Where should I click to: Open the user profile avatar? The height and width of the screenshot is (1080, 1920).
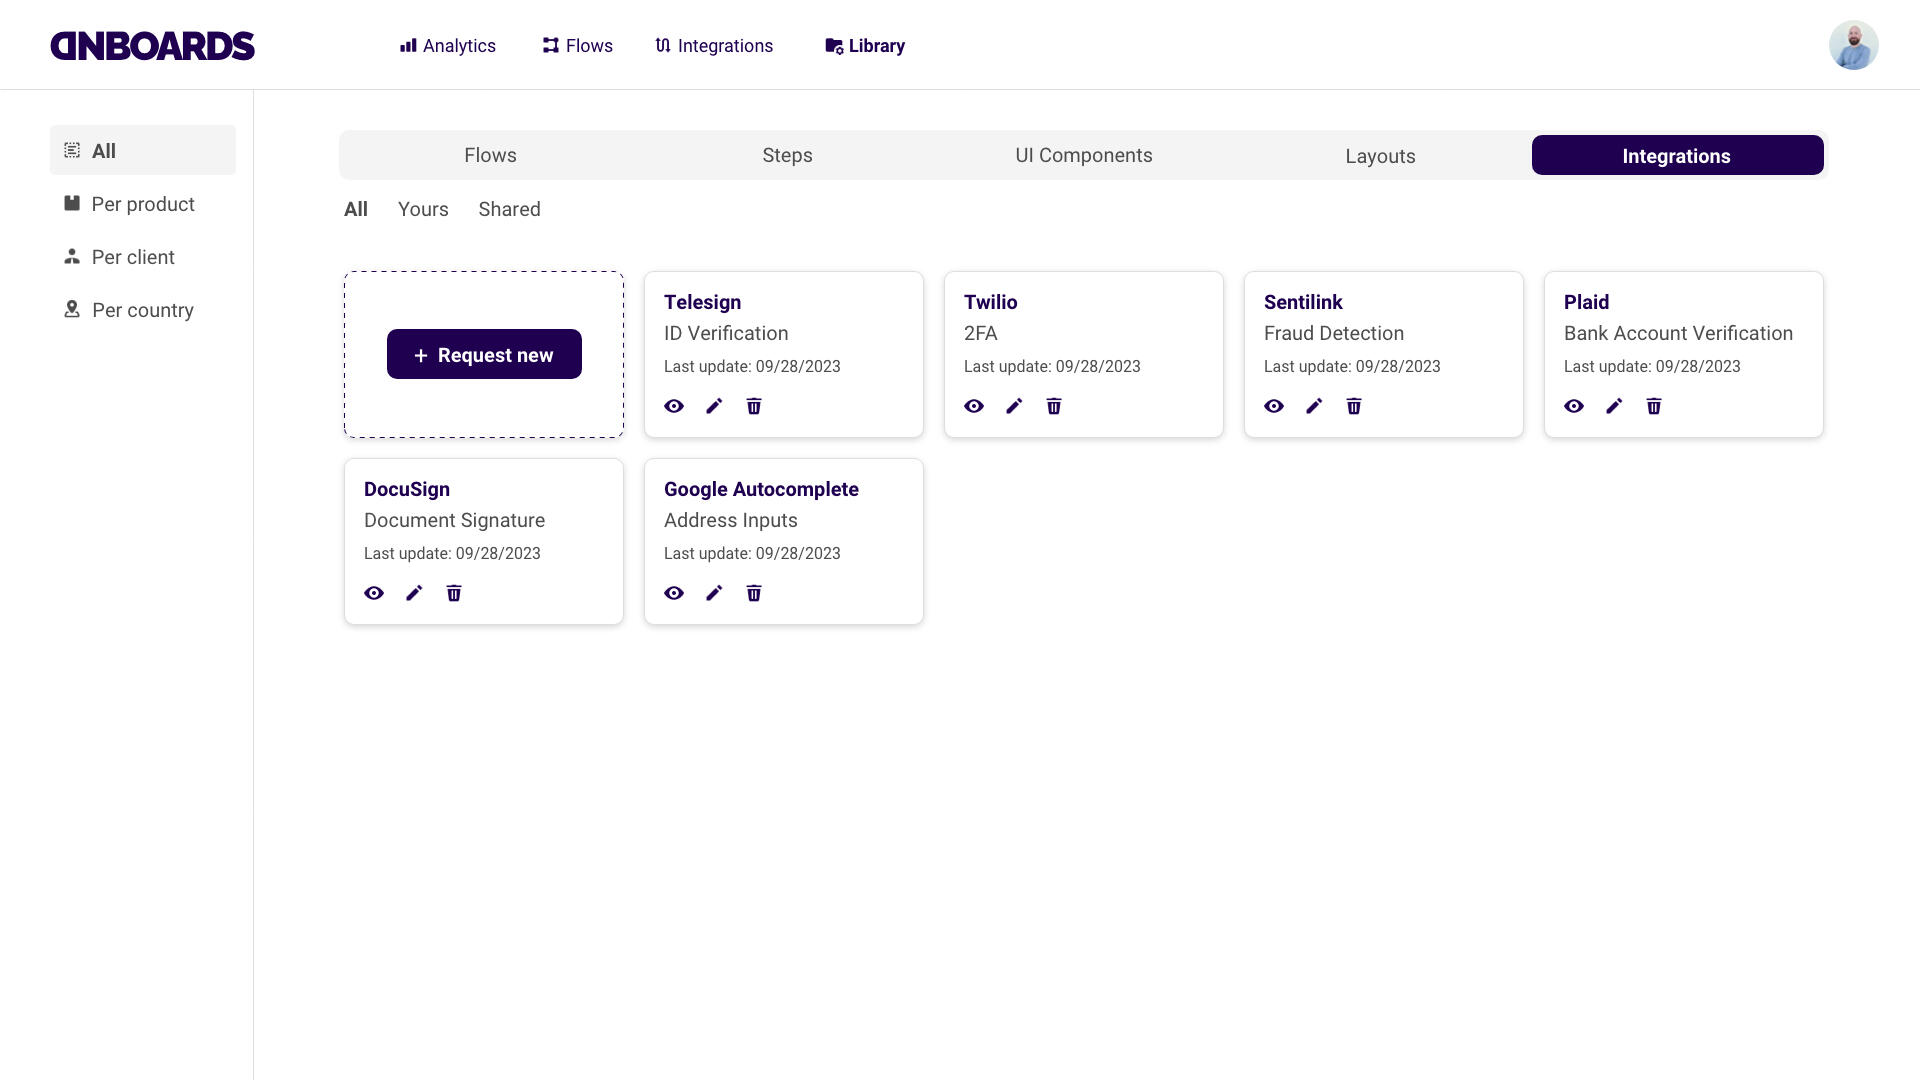(1853, 45)
